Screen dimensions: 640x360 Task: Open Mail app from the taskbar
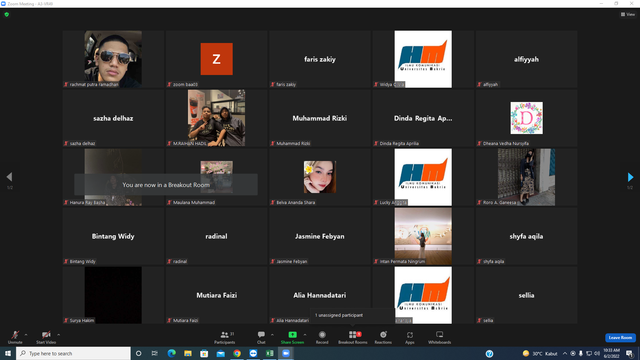pyautogui.click(x=220, y=353)
